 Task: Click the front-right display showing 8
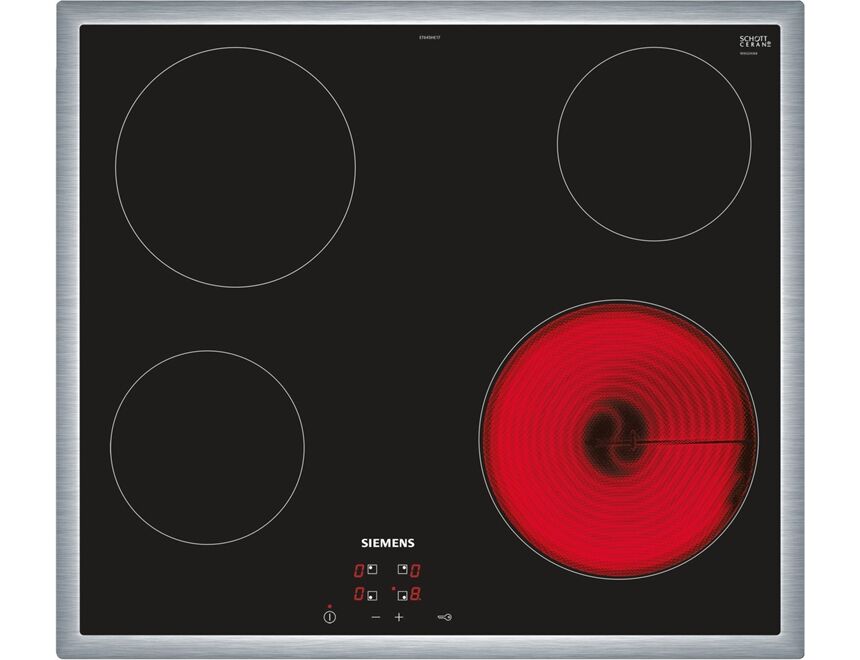[x=415, y=595]
